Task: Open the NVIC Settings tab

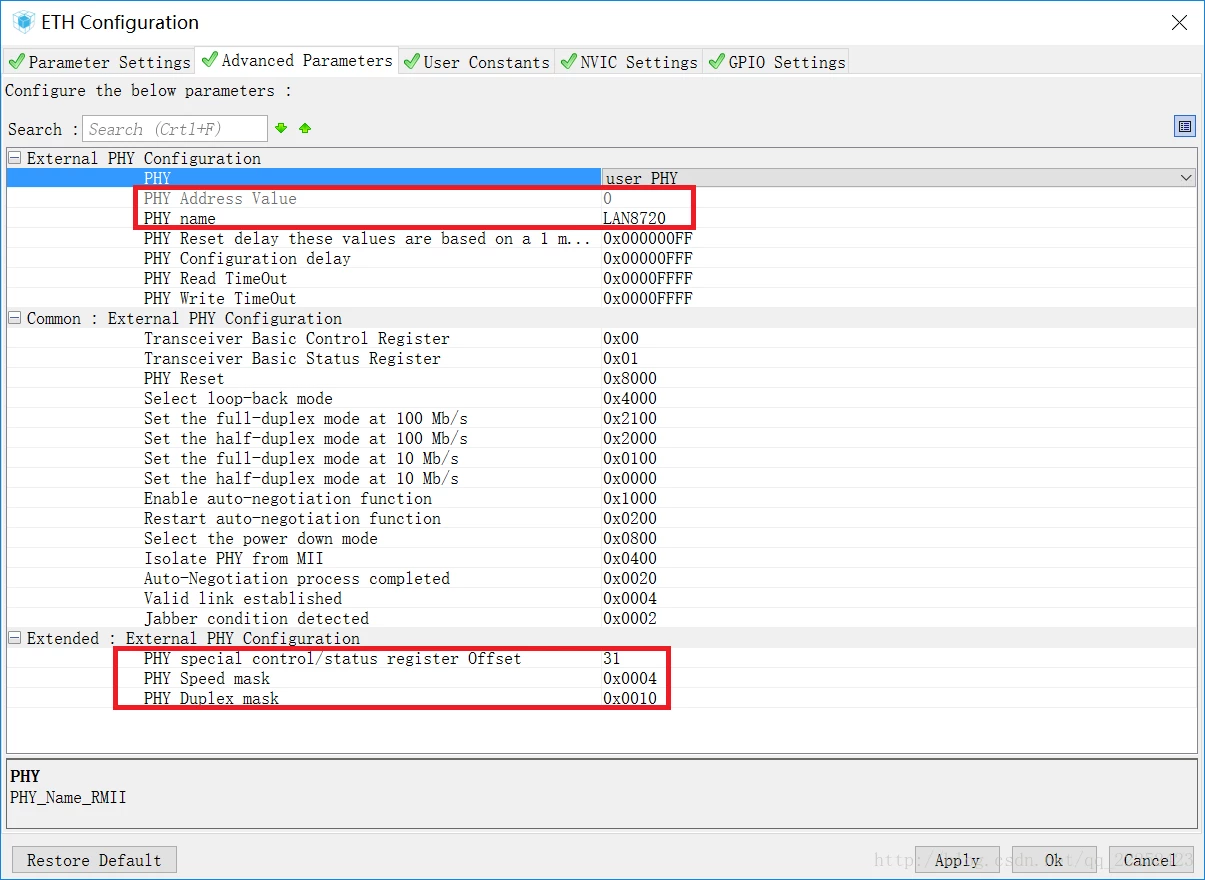Action: click(x=629, y=62)
